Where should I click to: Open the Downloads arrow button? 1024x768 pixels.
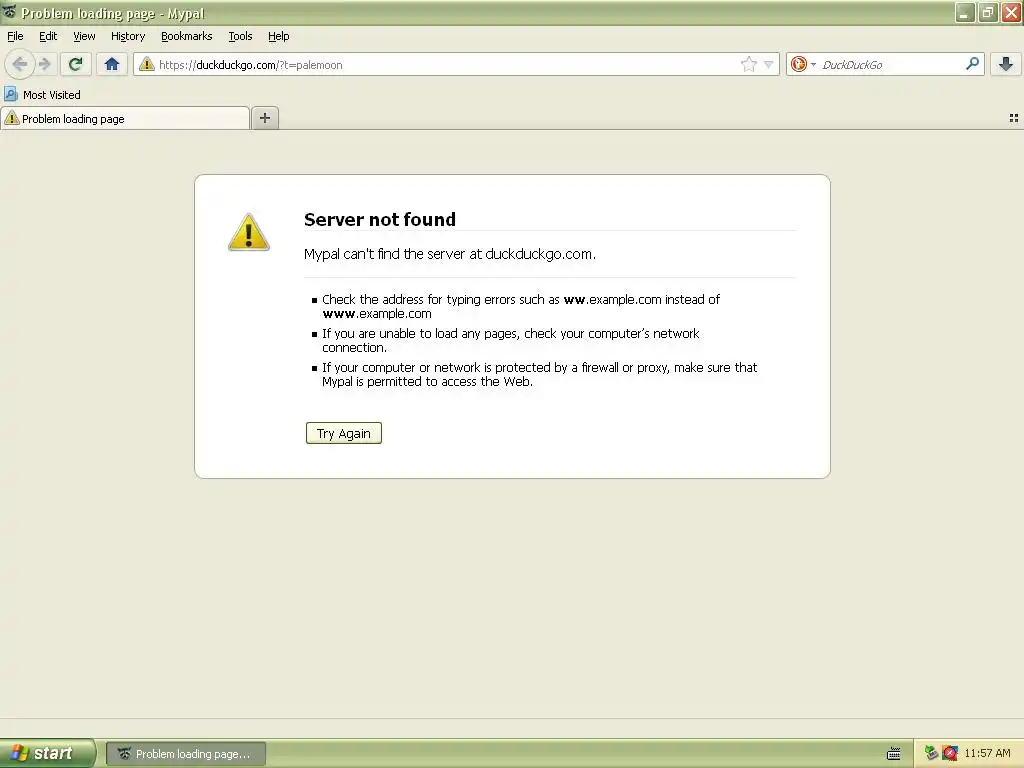point(1006,64)
